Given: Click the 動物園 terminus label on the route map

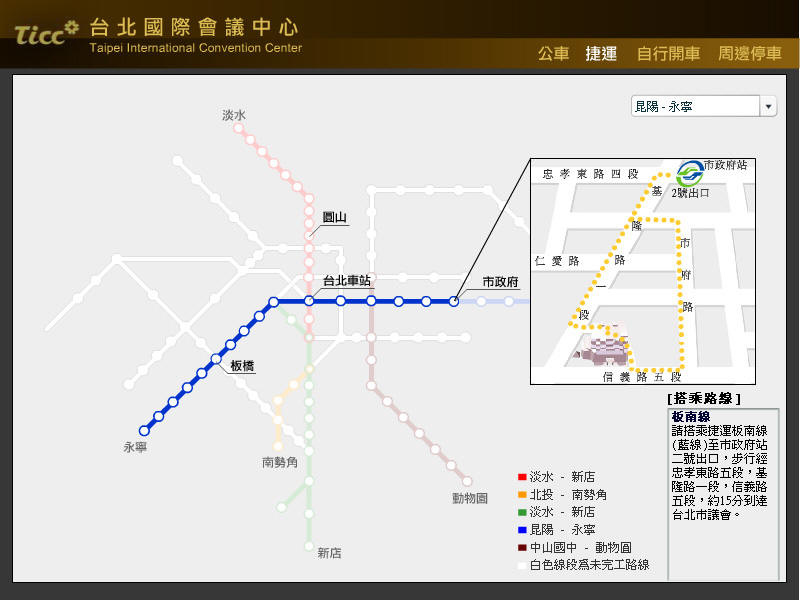Looking at the screenshot, I should pyautogui.click(x=470, y=498).
